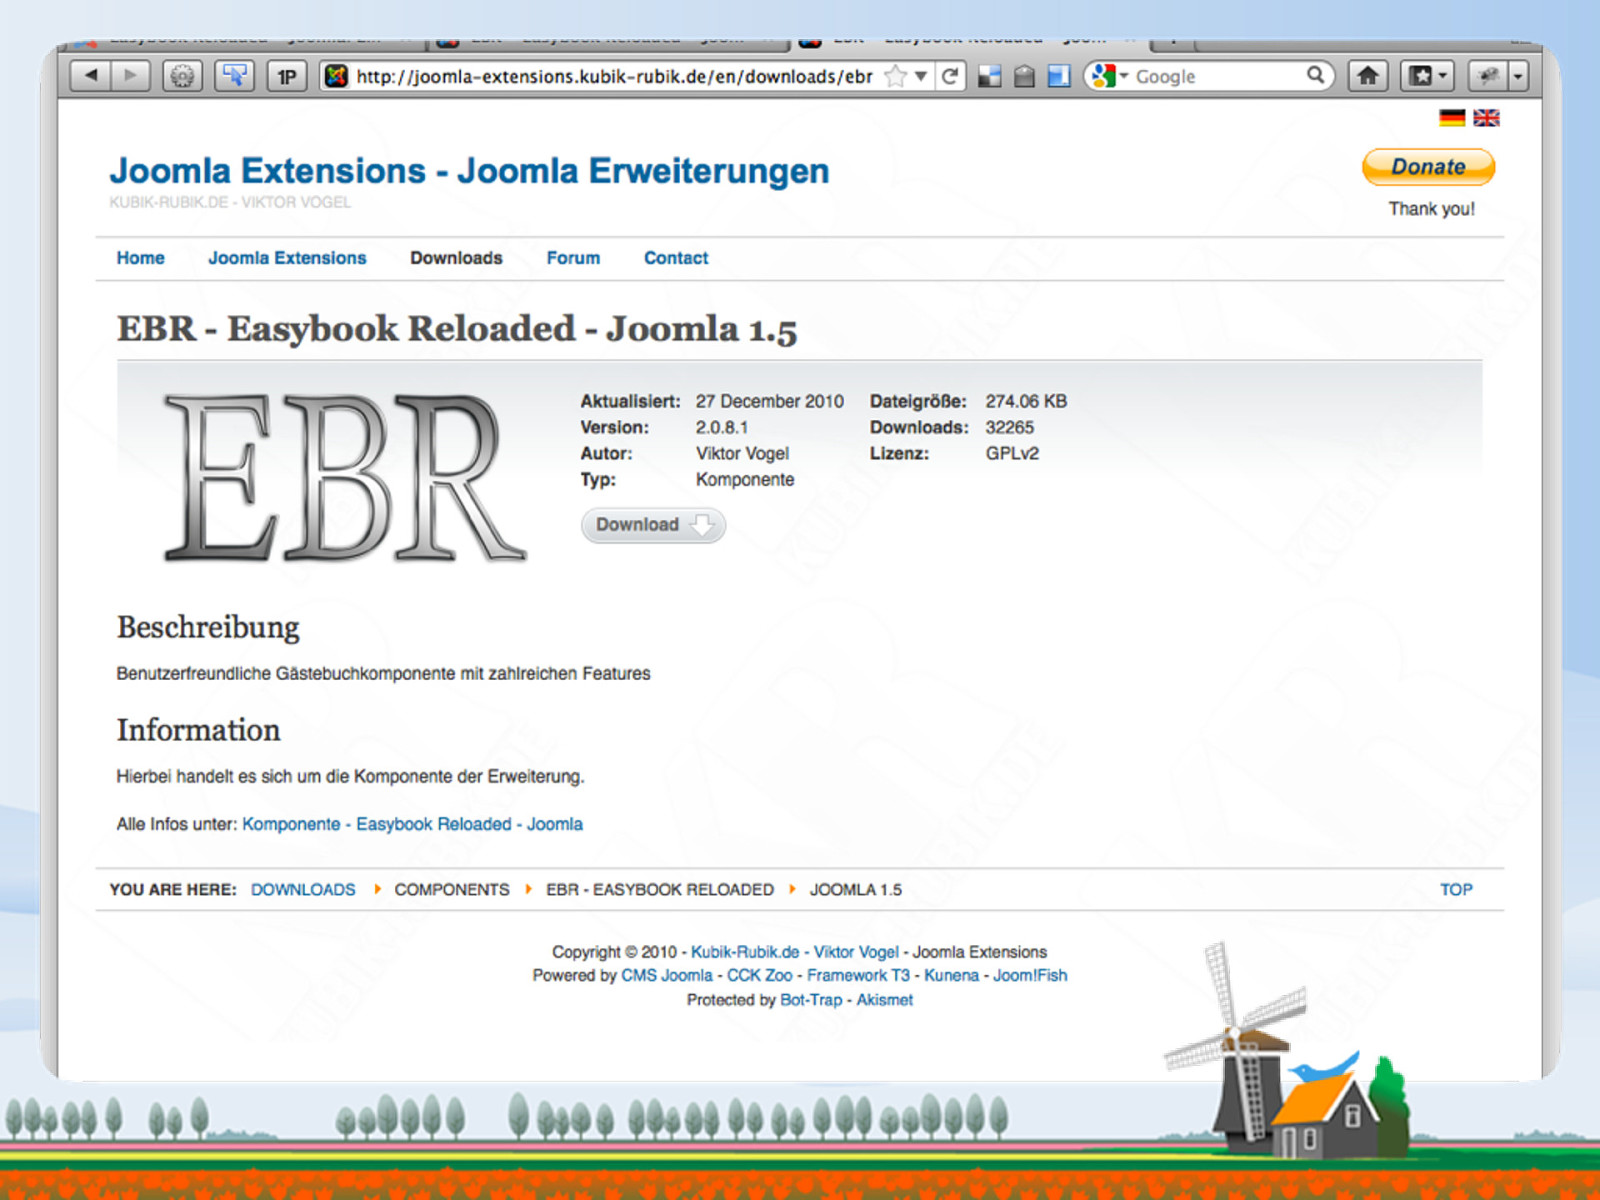Go forward with the browser forward arrow
Screen dimensions: 1600x1200
coord(131,76)
